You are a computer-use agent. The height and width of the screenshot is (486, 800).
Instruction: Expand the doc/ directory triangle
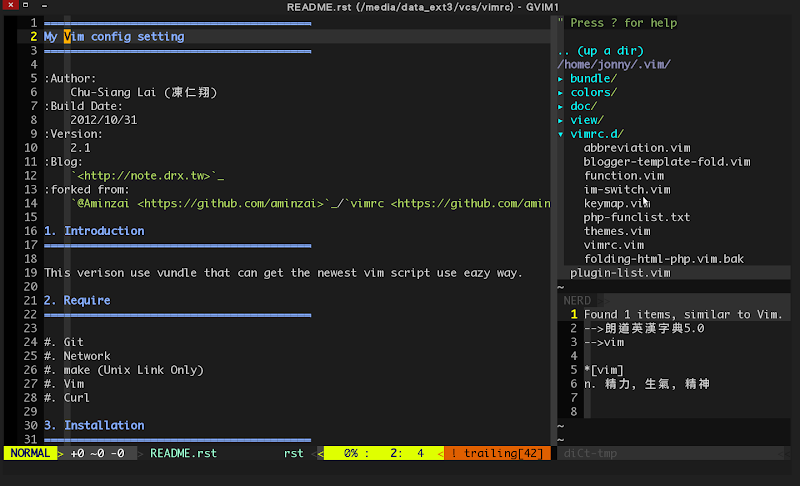pyautogui.click(x=560, y=107)
